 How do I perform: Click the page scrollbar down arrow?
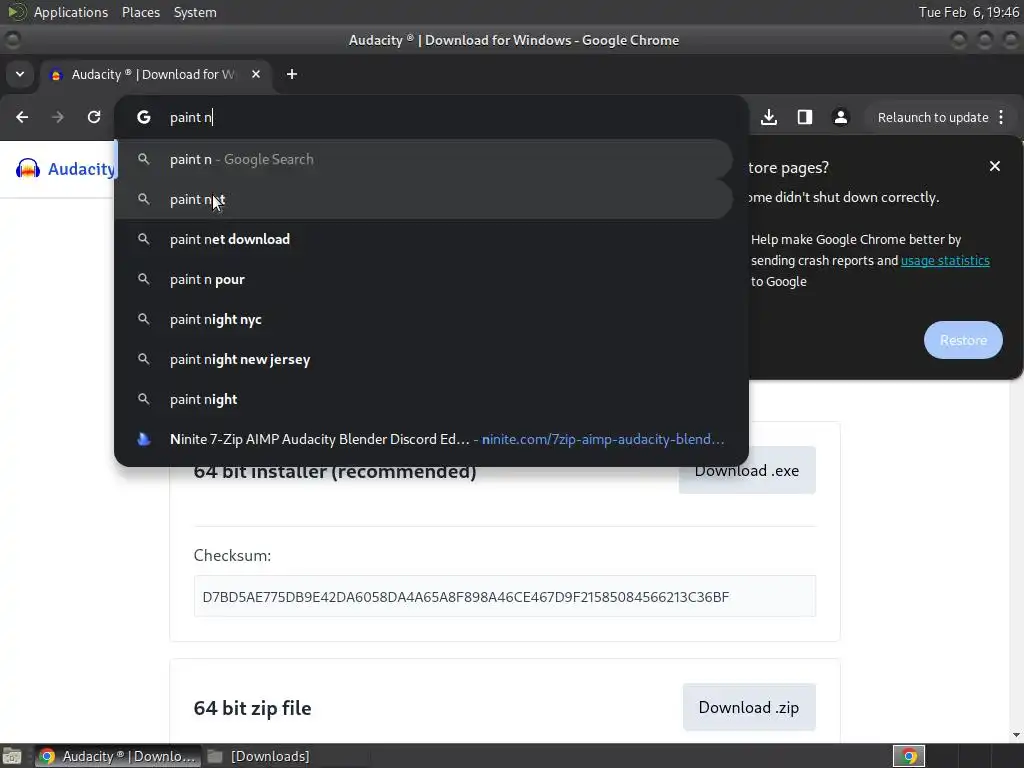[x=1016, y=735]
